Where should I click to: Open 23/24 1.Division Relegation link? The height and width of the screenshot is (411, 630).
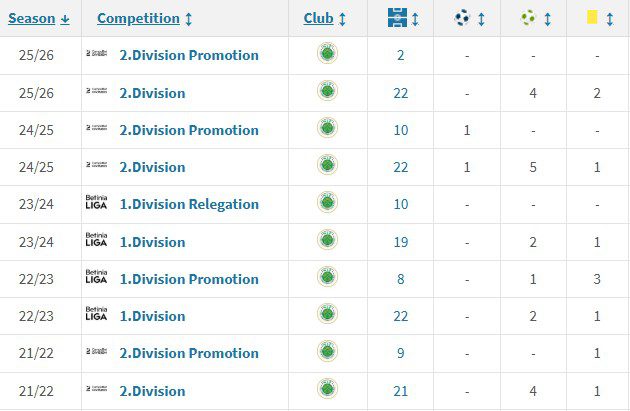point(188,204)
